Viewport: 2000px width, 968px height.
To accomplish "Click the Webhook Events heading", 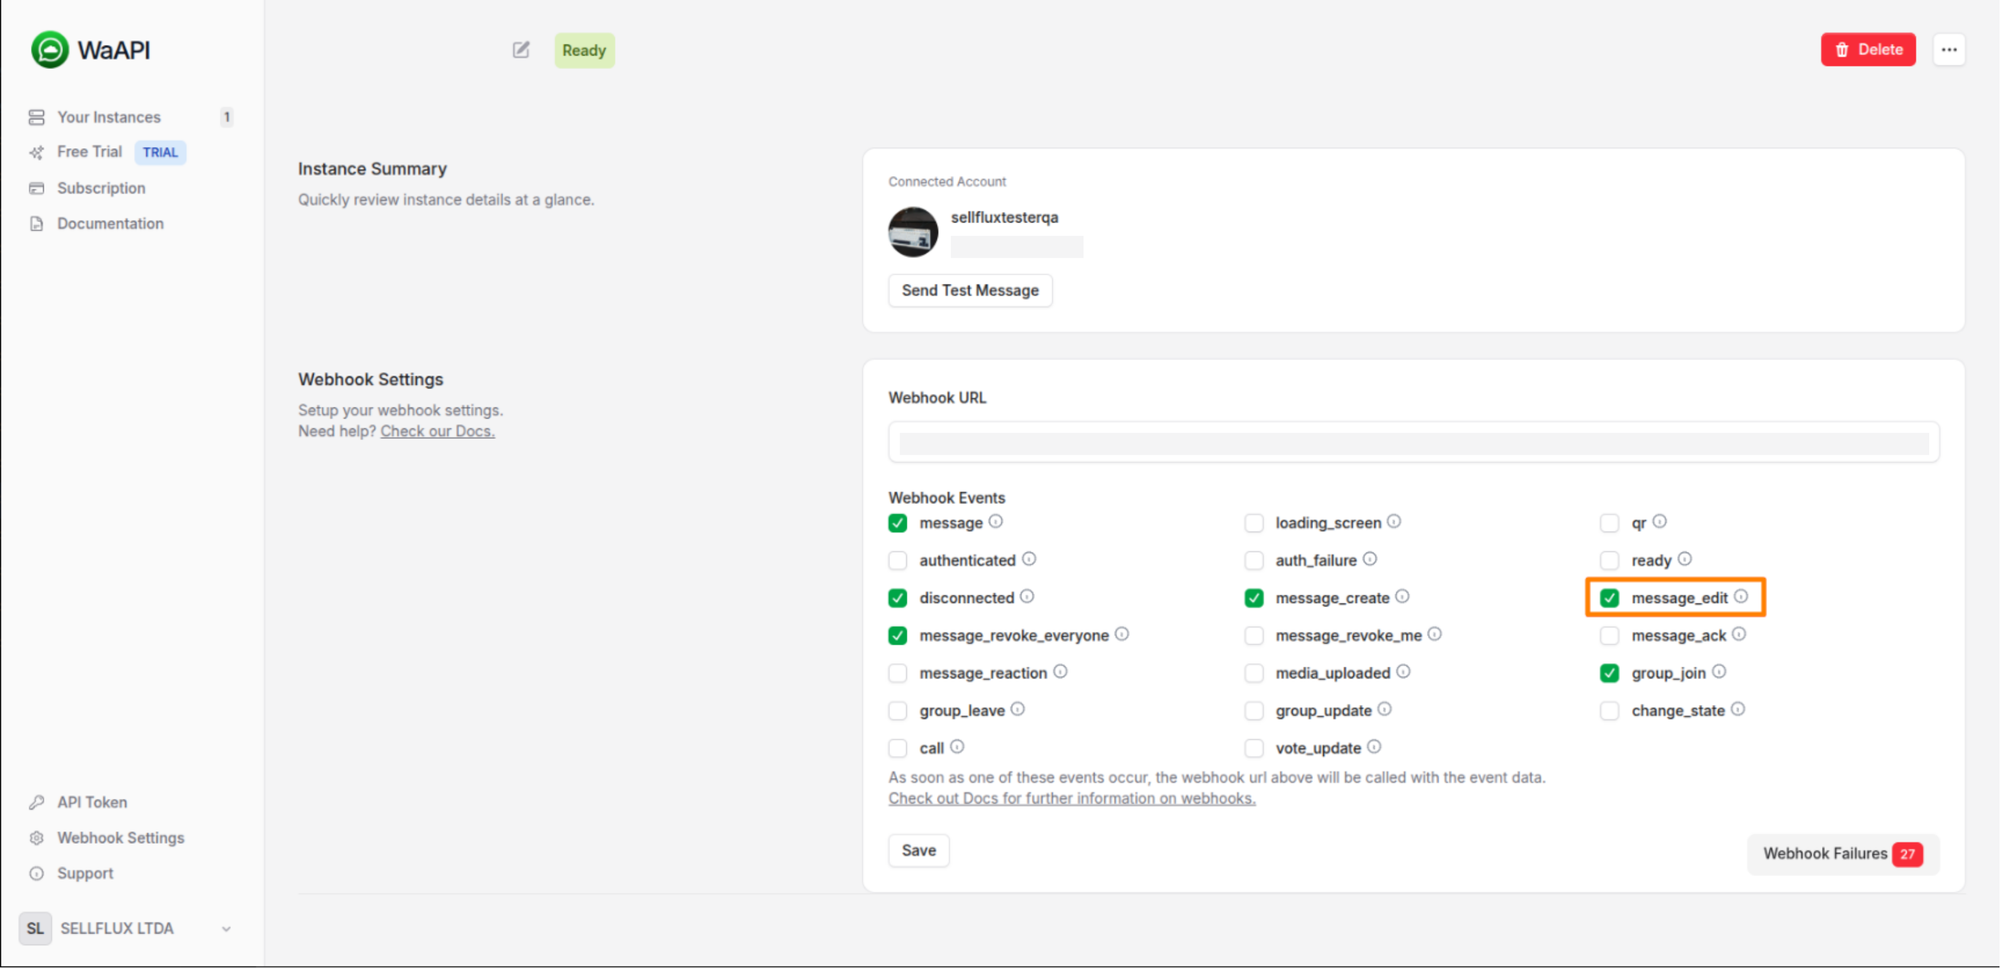I will (x=947, y=497).
